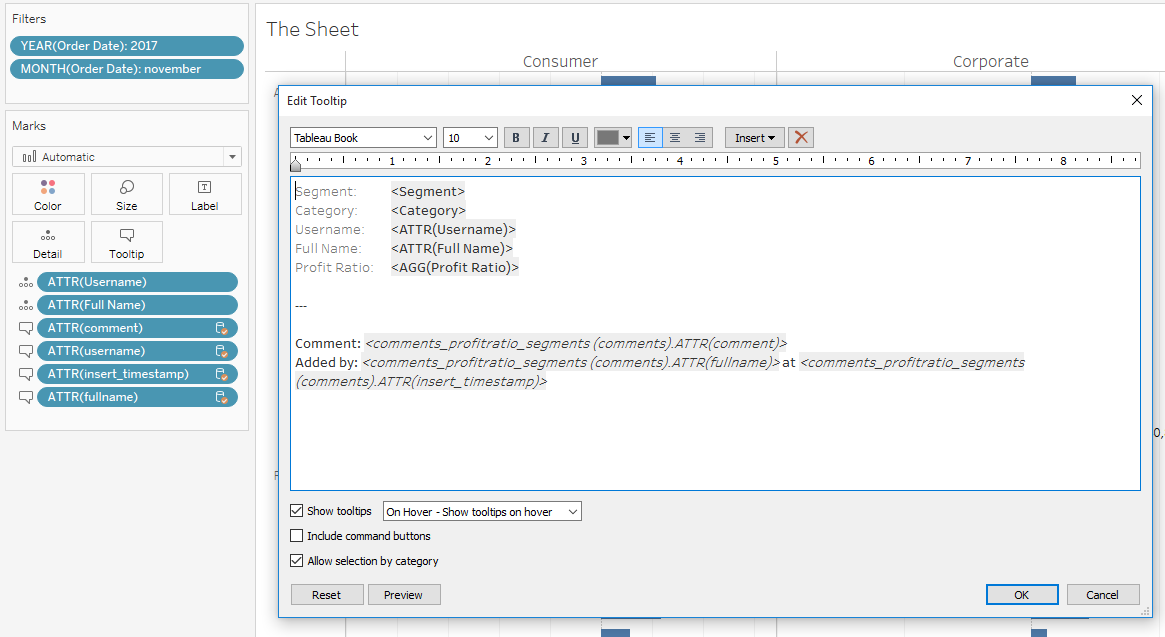The height and width of the screenshot is (637, 1165).
Task: Click detail icon beside ATTR(Full Name) pill
Action: [25, 305]
